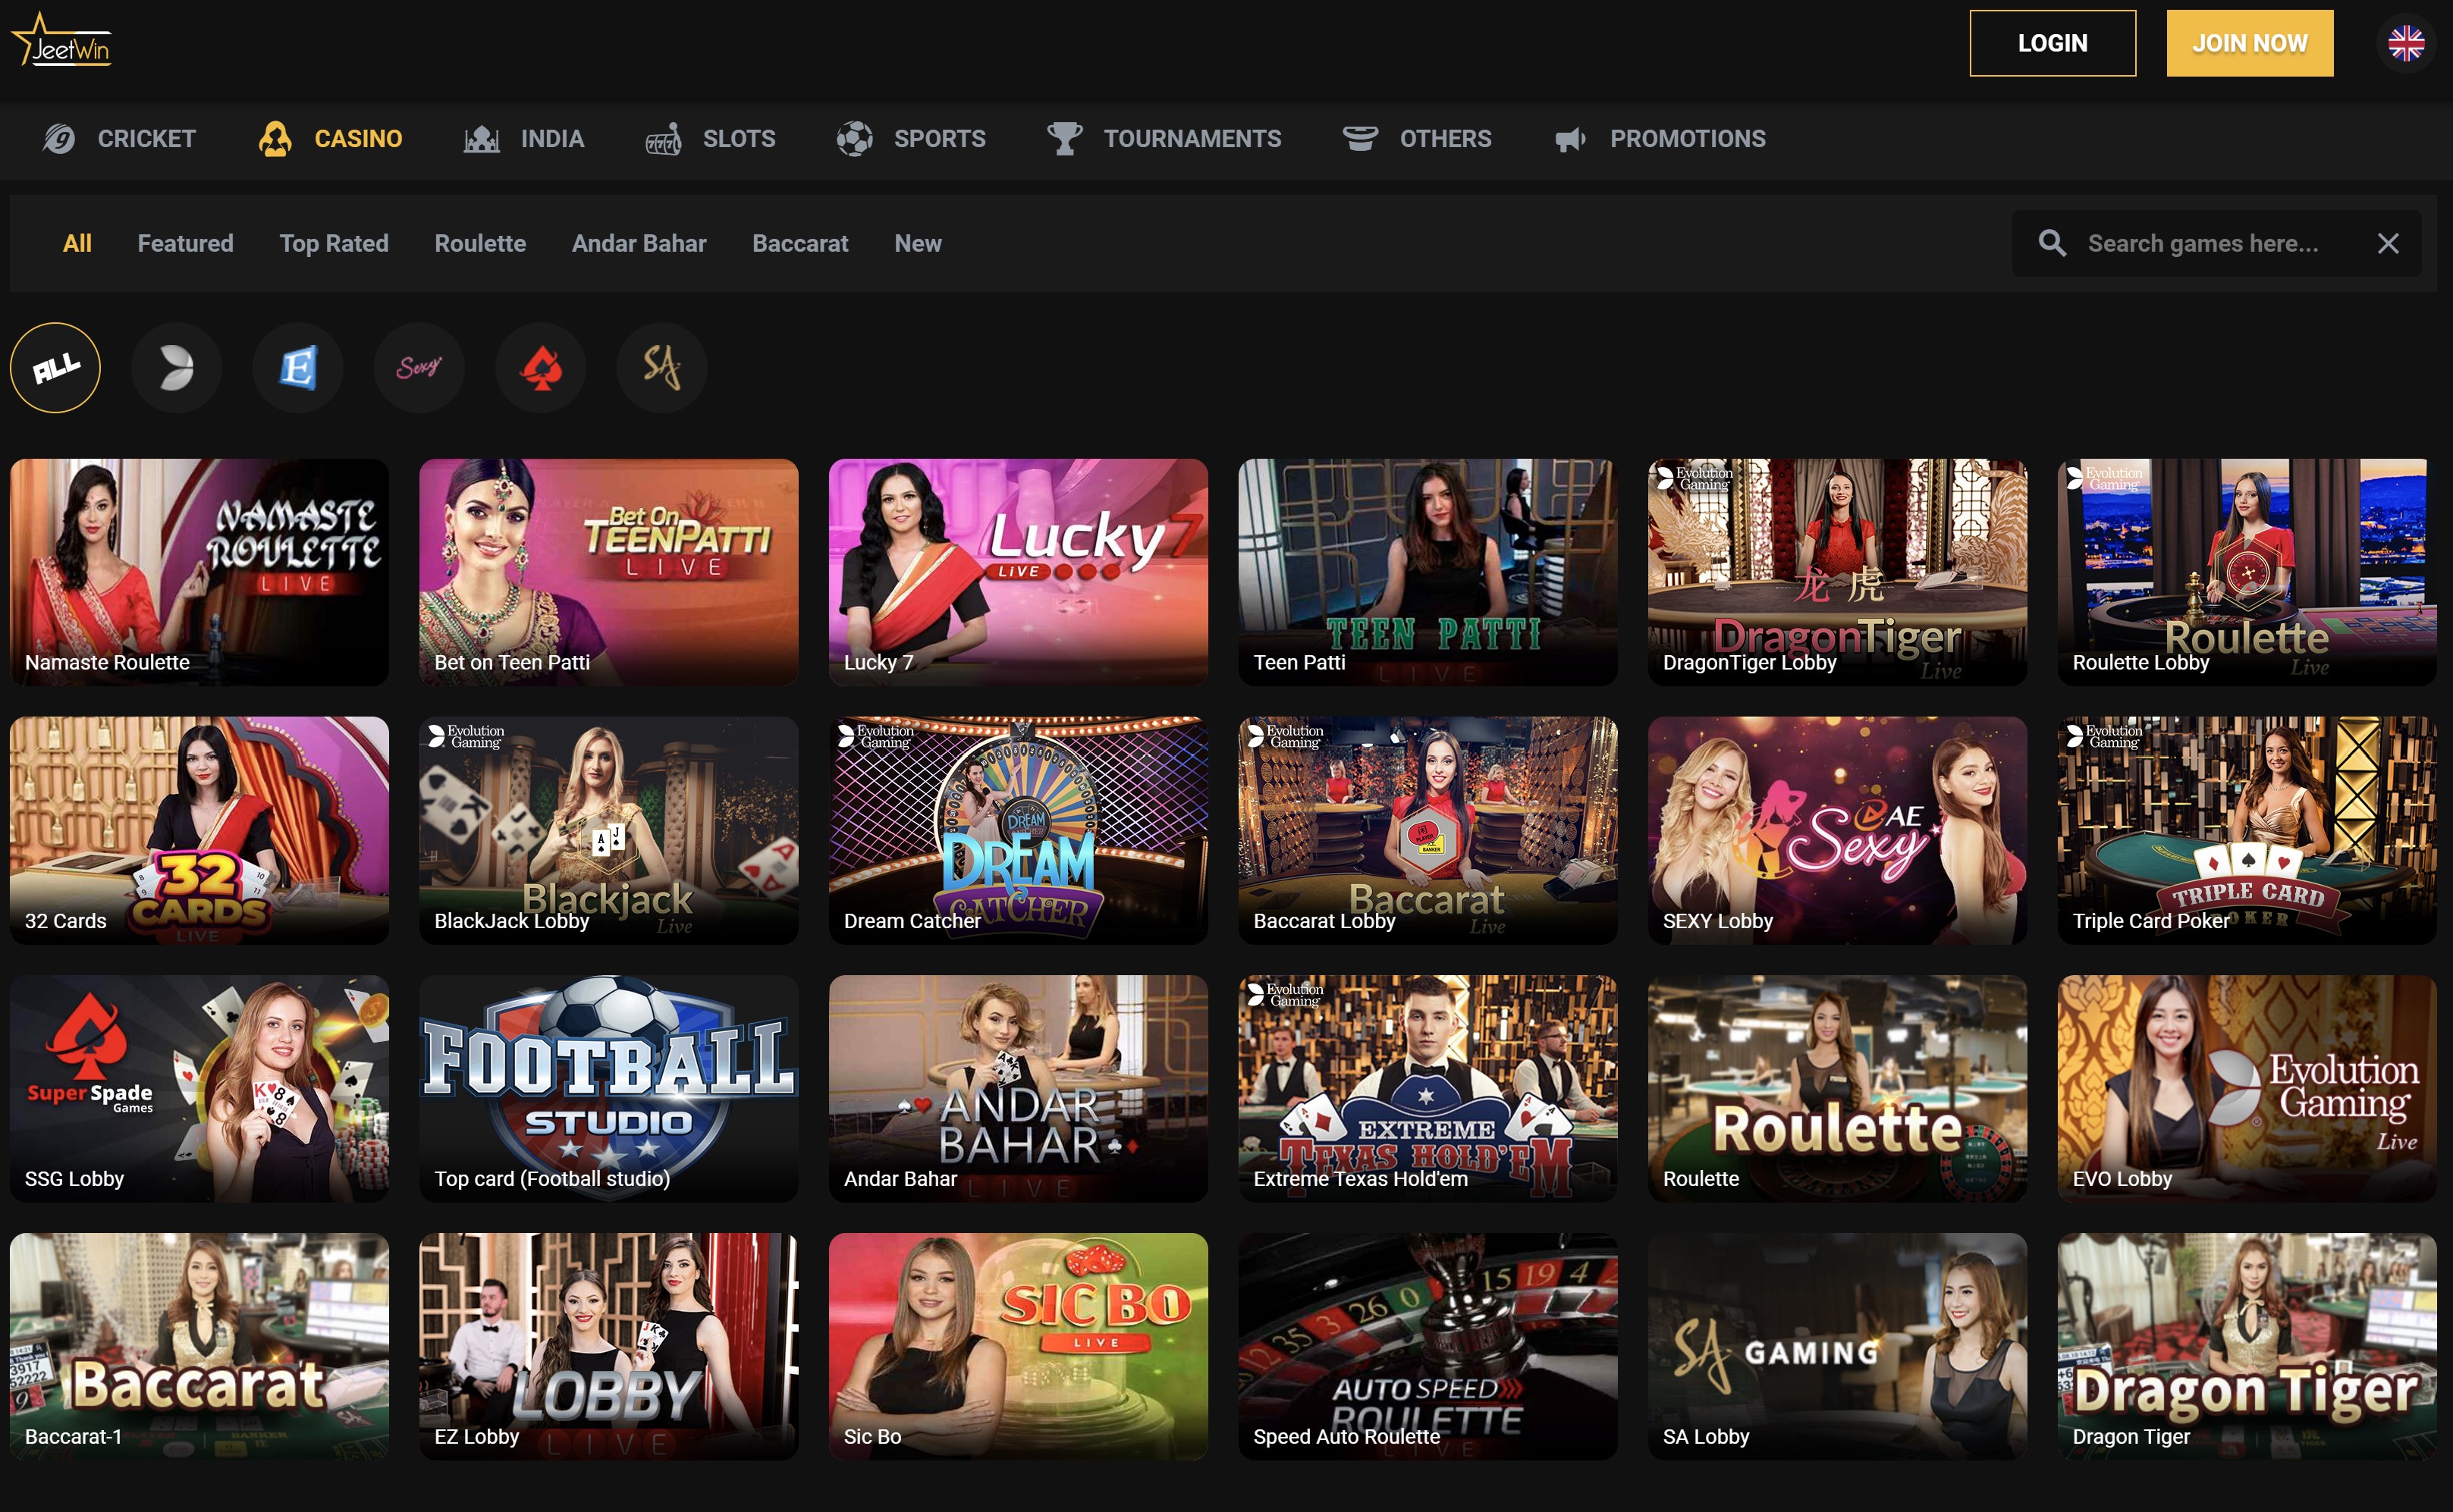The height and width of the screenshot is (1512, 2453).
Task: Open the Andar Bahar game tile
Action: (x=1018, y=1088)
